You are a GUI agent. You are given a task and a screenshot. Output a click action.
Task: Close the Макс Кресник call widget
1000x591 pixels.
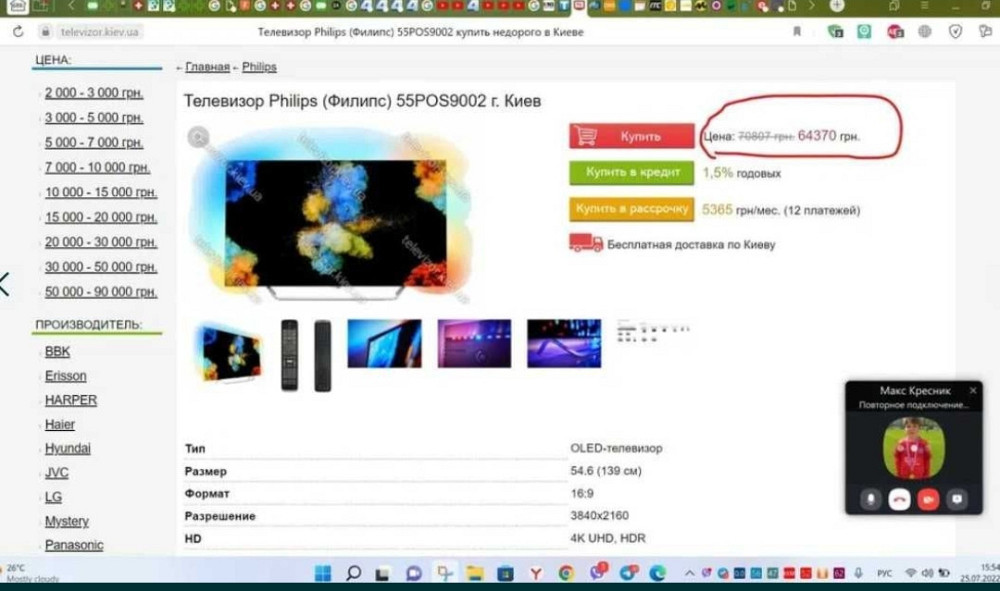tap(972, 391)
